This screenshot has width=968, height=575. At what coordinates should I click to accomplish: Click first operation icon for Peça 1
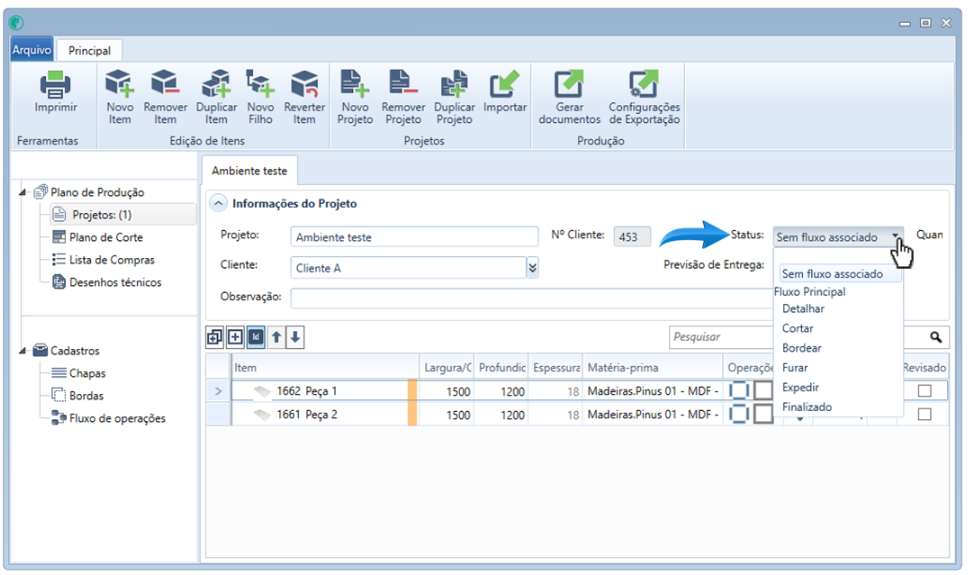[739, 390]
